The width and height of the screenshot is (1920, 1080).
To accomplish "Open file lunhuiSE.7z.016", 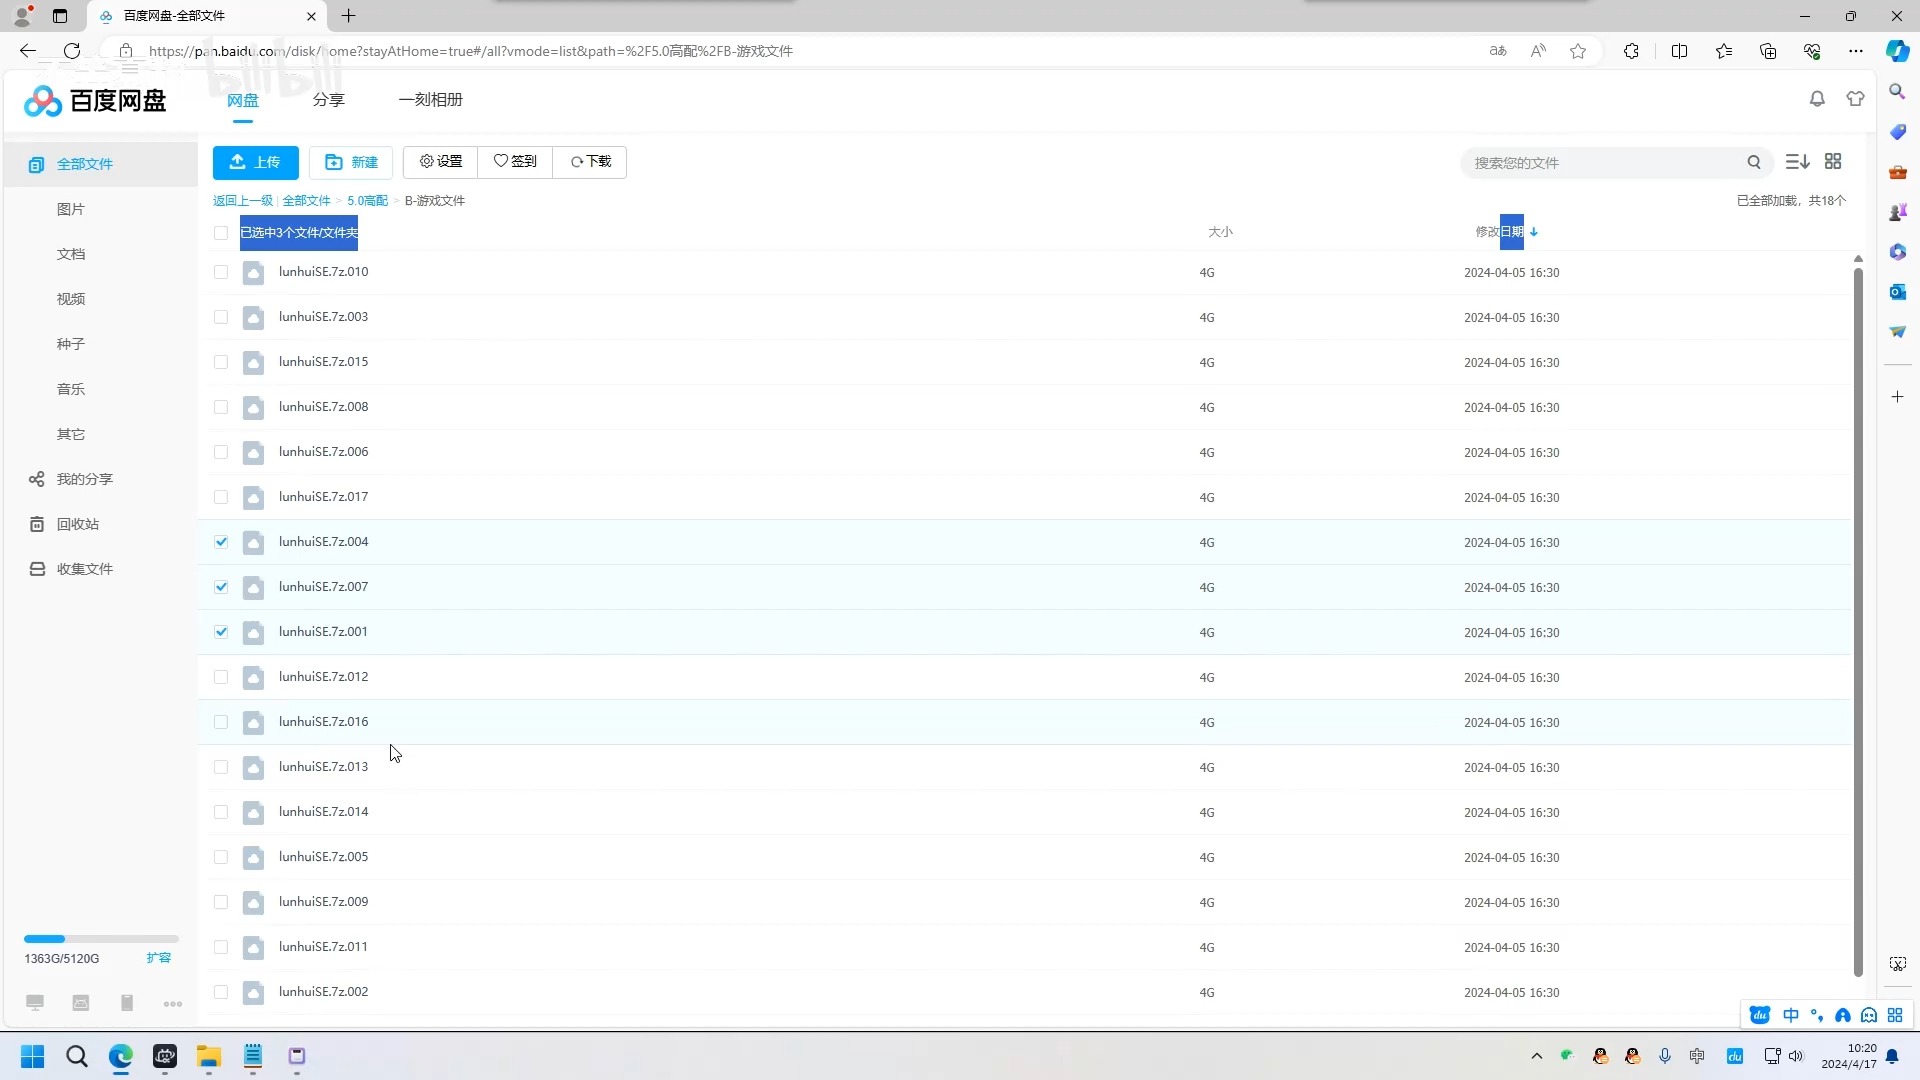I will 323,722.
